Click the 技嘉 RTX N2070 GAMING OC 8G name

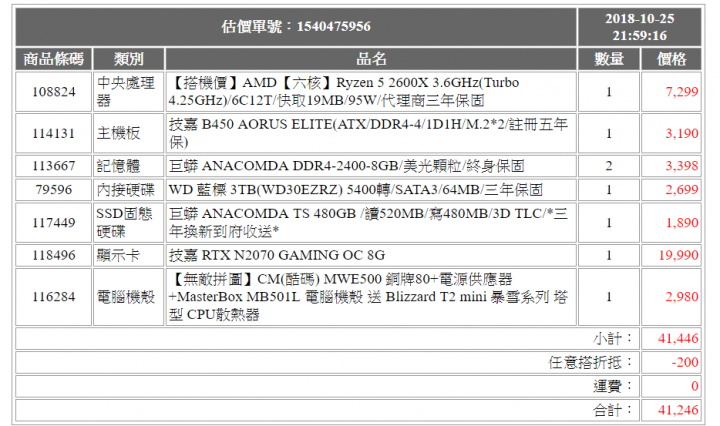point(277,256)
